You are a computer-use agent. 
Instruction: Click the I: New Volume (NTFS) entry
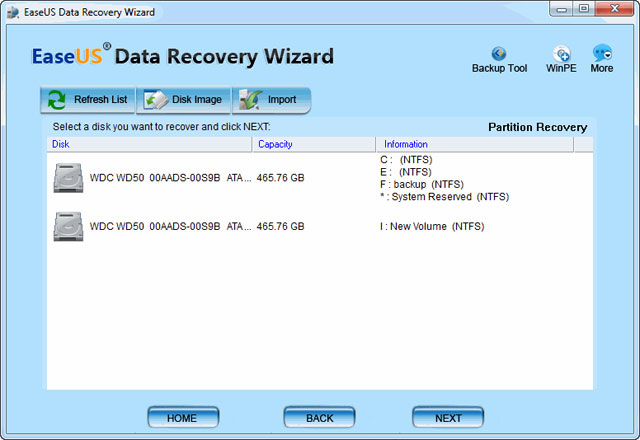(432, 227)
